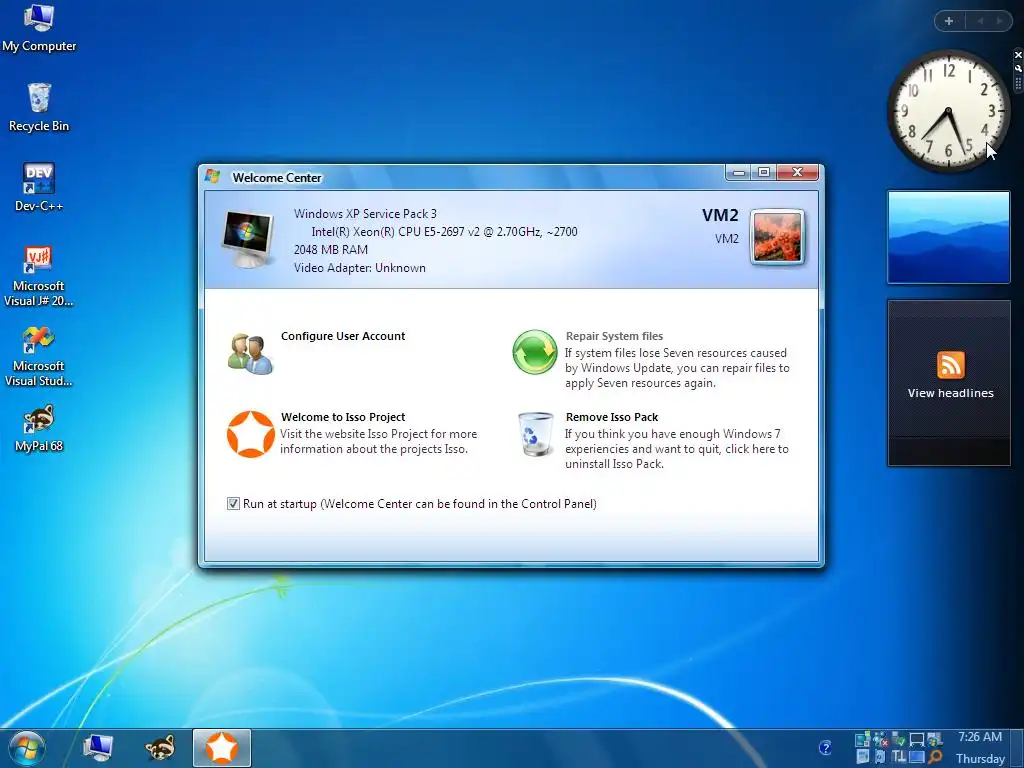Click the tray icon with green checkmark
Viewport: 1024px width, 768px height.
[x=899, y=739]
